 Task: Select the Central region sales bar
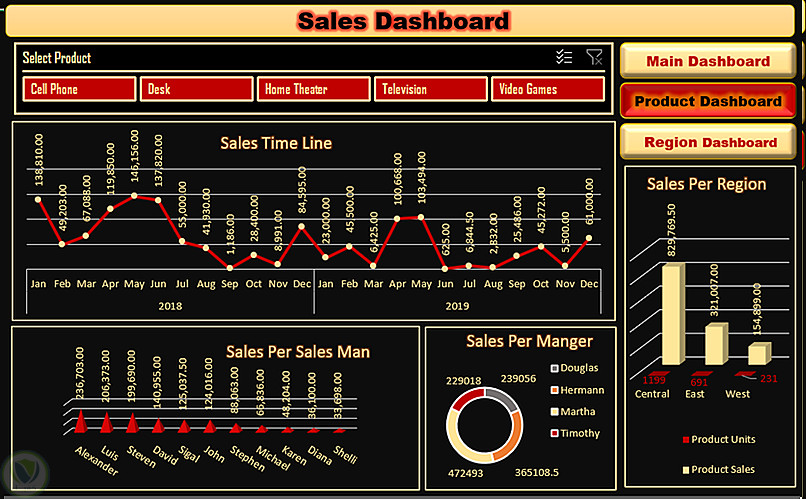pyautogui.click(x=673, y=315)
